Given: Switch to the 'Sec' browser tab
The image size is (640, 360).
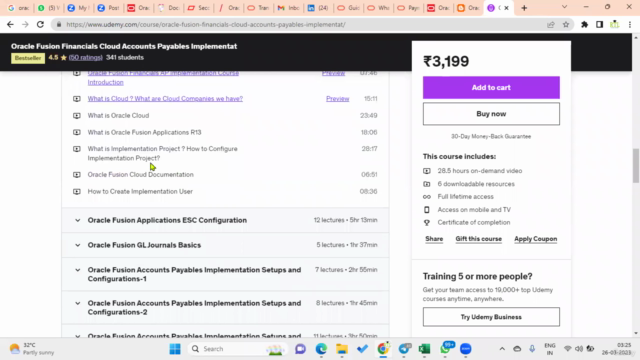Looking at the screenshot, I should [x=198, y=8].
